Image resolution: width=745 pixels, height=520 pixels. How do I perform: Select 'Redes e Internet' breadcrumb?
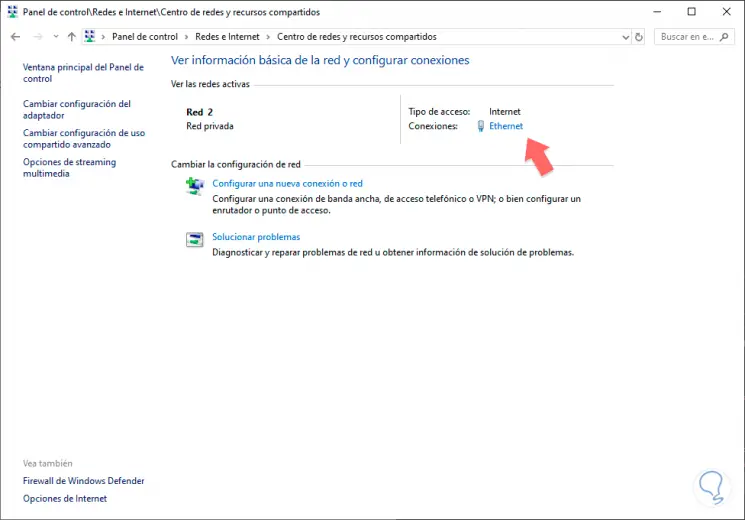tap(227, 37)
